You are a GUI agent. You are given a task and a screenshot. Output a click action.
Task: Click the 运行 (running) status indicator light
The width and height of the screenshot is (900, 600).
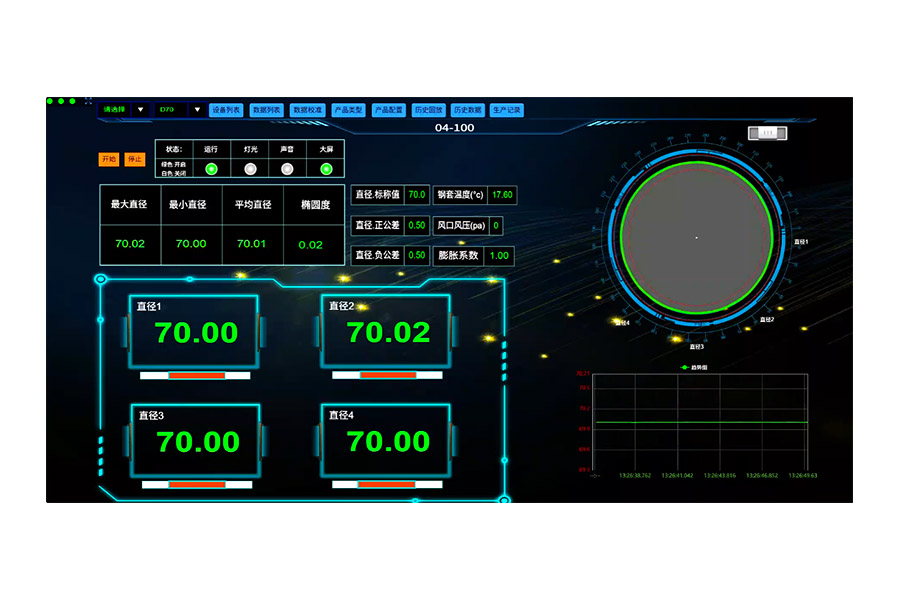211,169
